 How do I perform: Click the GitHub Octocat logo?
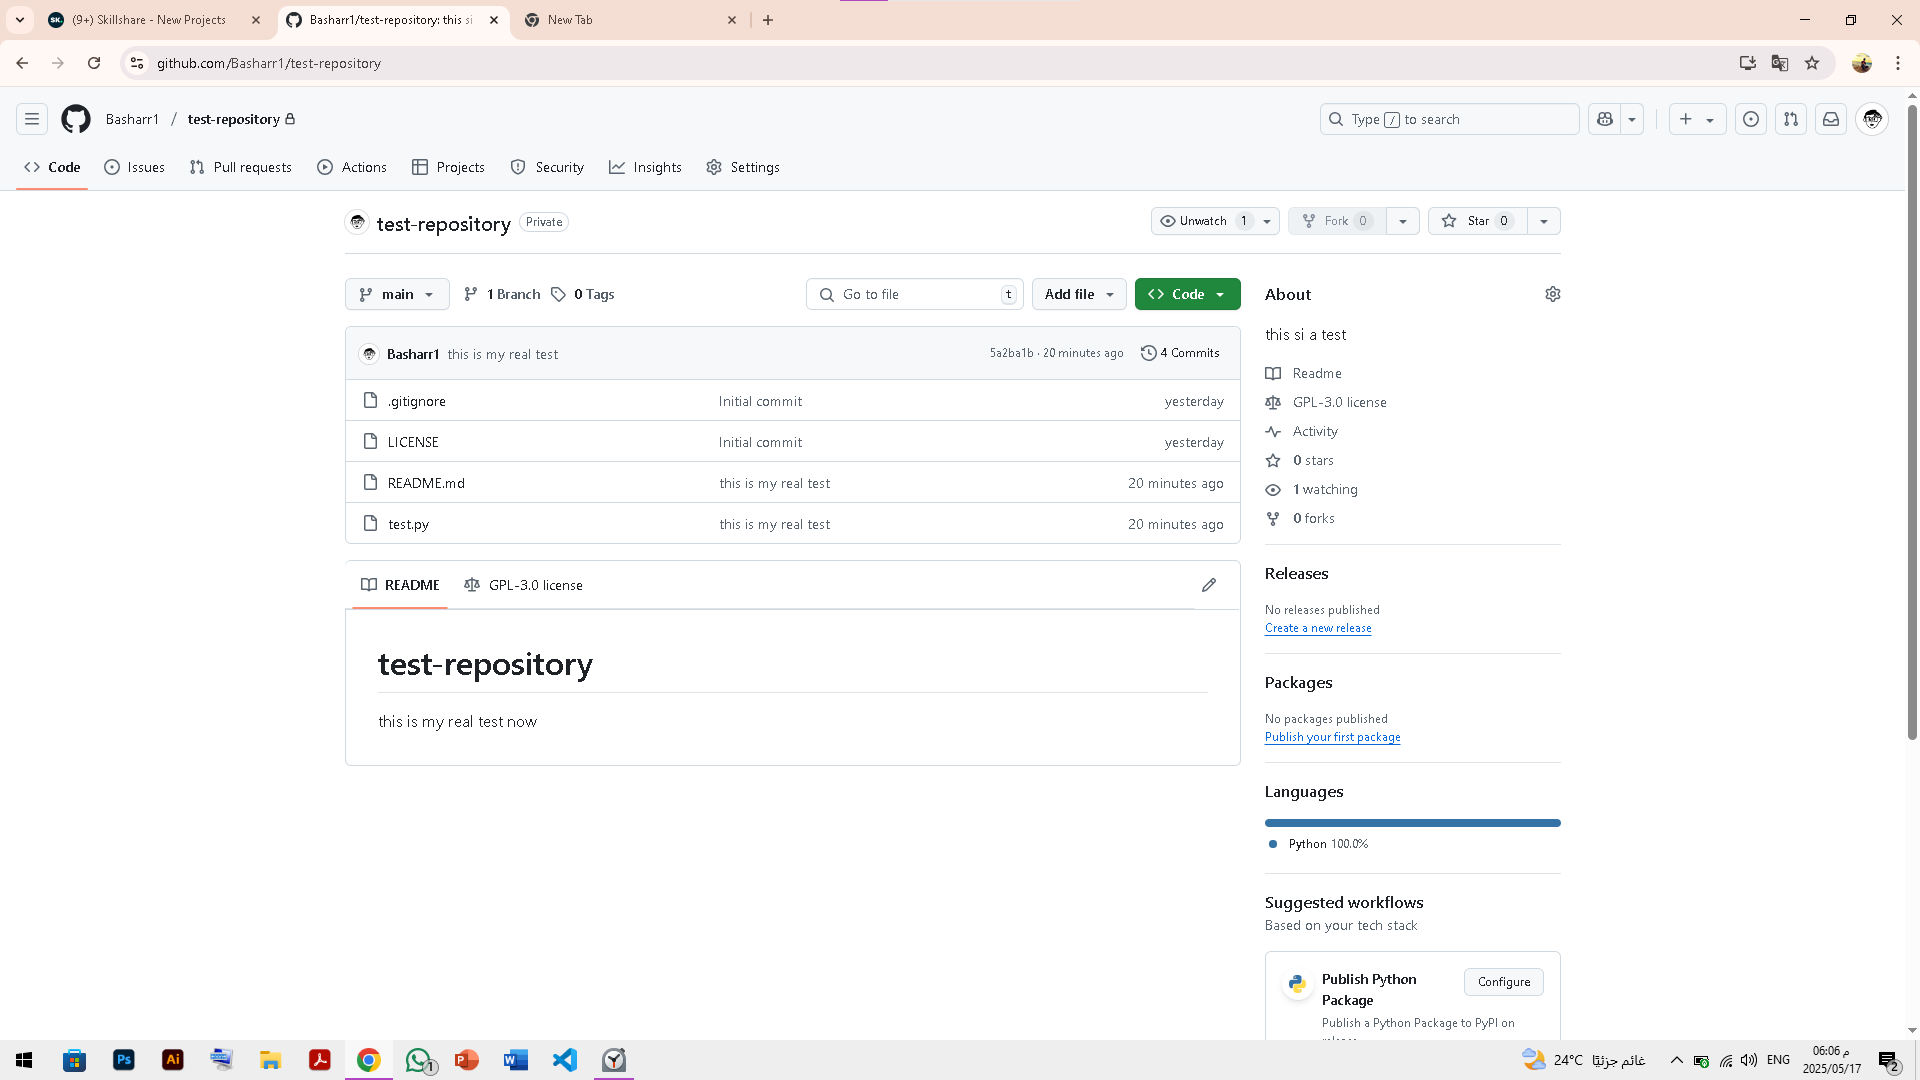point(76,119)
